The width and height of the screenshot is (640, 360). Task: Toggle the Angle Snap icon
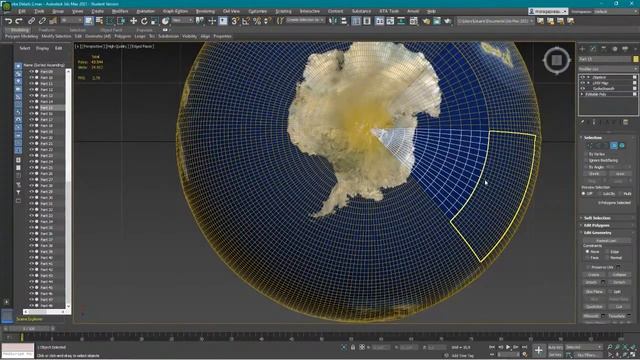pos(246,21)
